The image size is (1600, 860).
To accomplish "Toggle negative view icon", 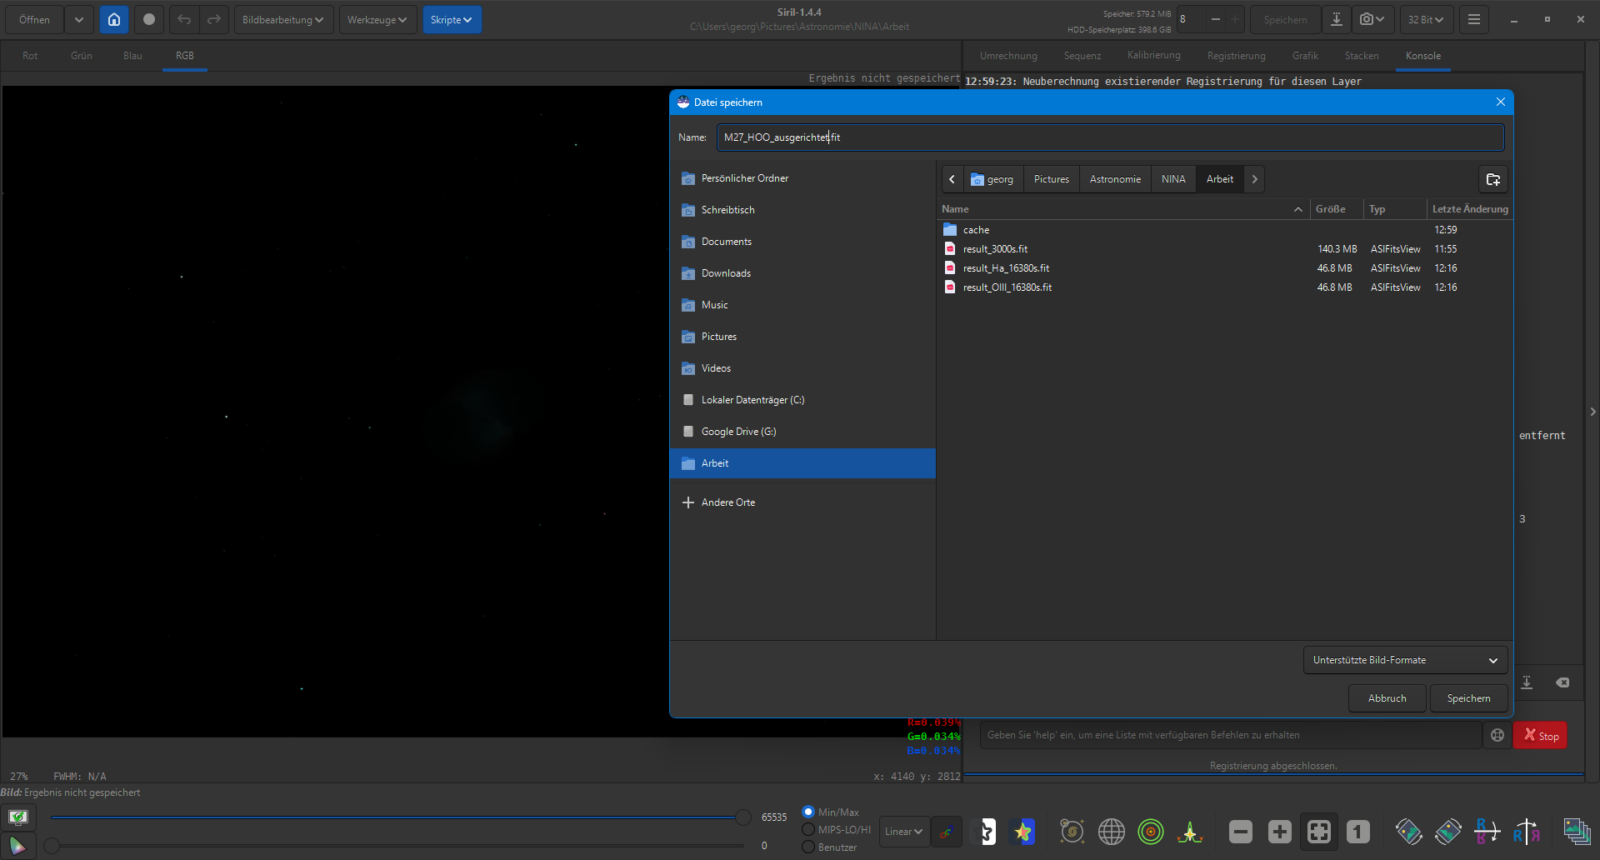I will [x=986, y=832].
